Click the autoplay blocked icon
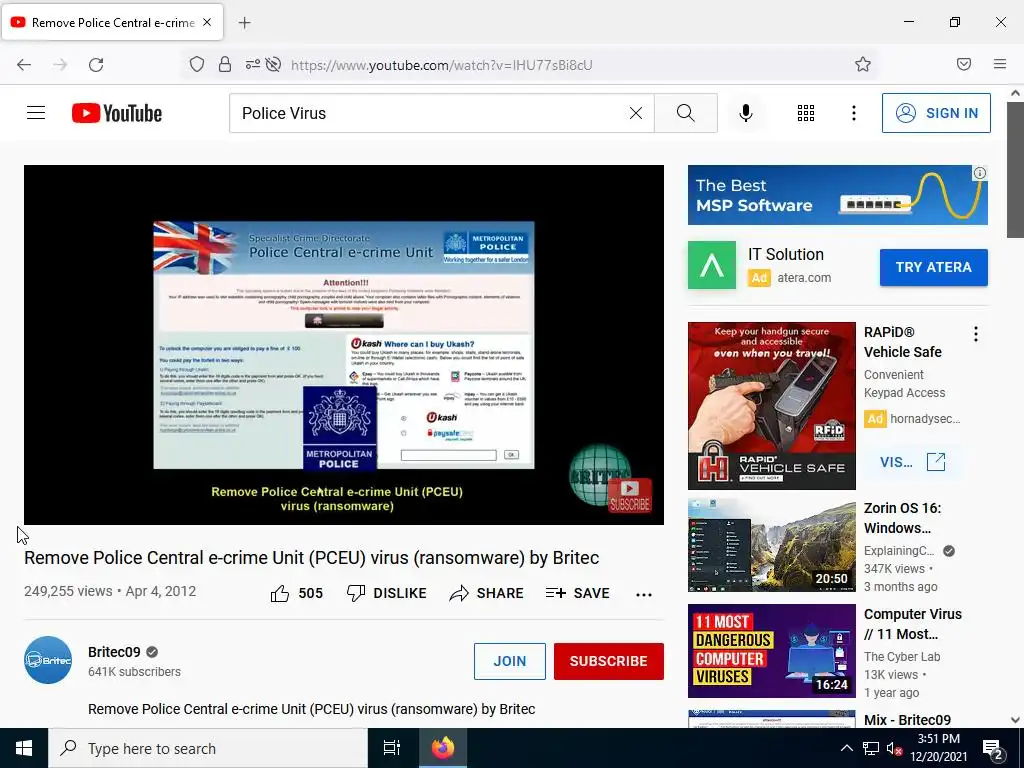 pyautogui.click(x=274, y=64)
